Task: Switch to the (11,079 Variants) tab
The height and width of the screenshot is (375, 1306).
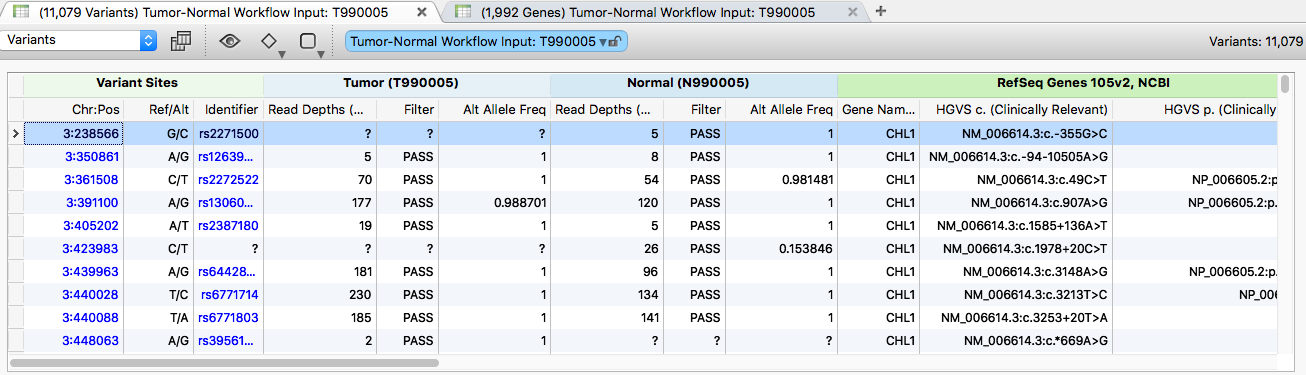Action: tap(218, 12)
